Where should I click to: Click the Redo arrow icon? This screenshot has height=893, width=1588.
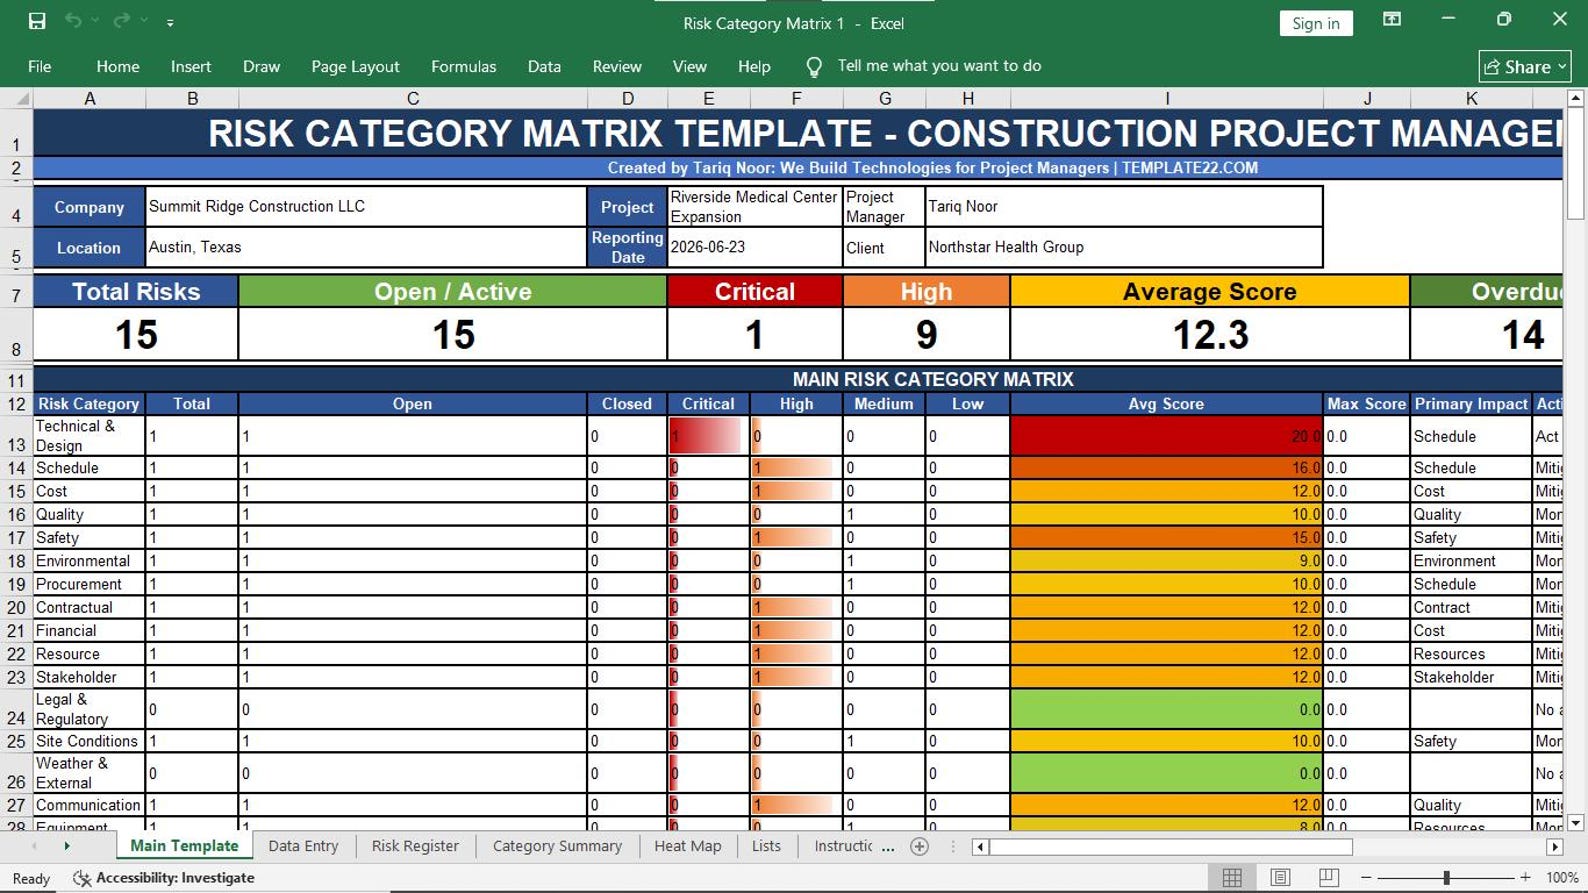pos(122,21)
